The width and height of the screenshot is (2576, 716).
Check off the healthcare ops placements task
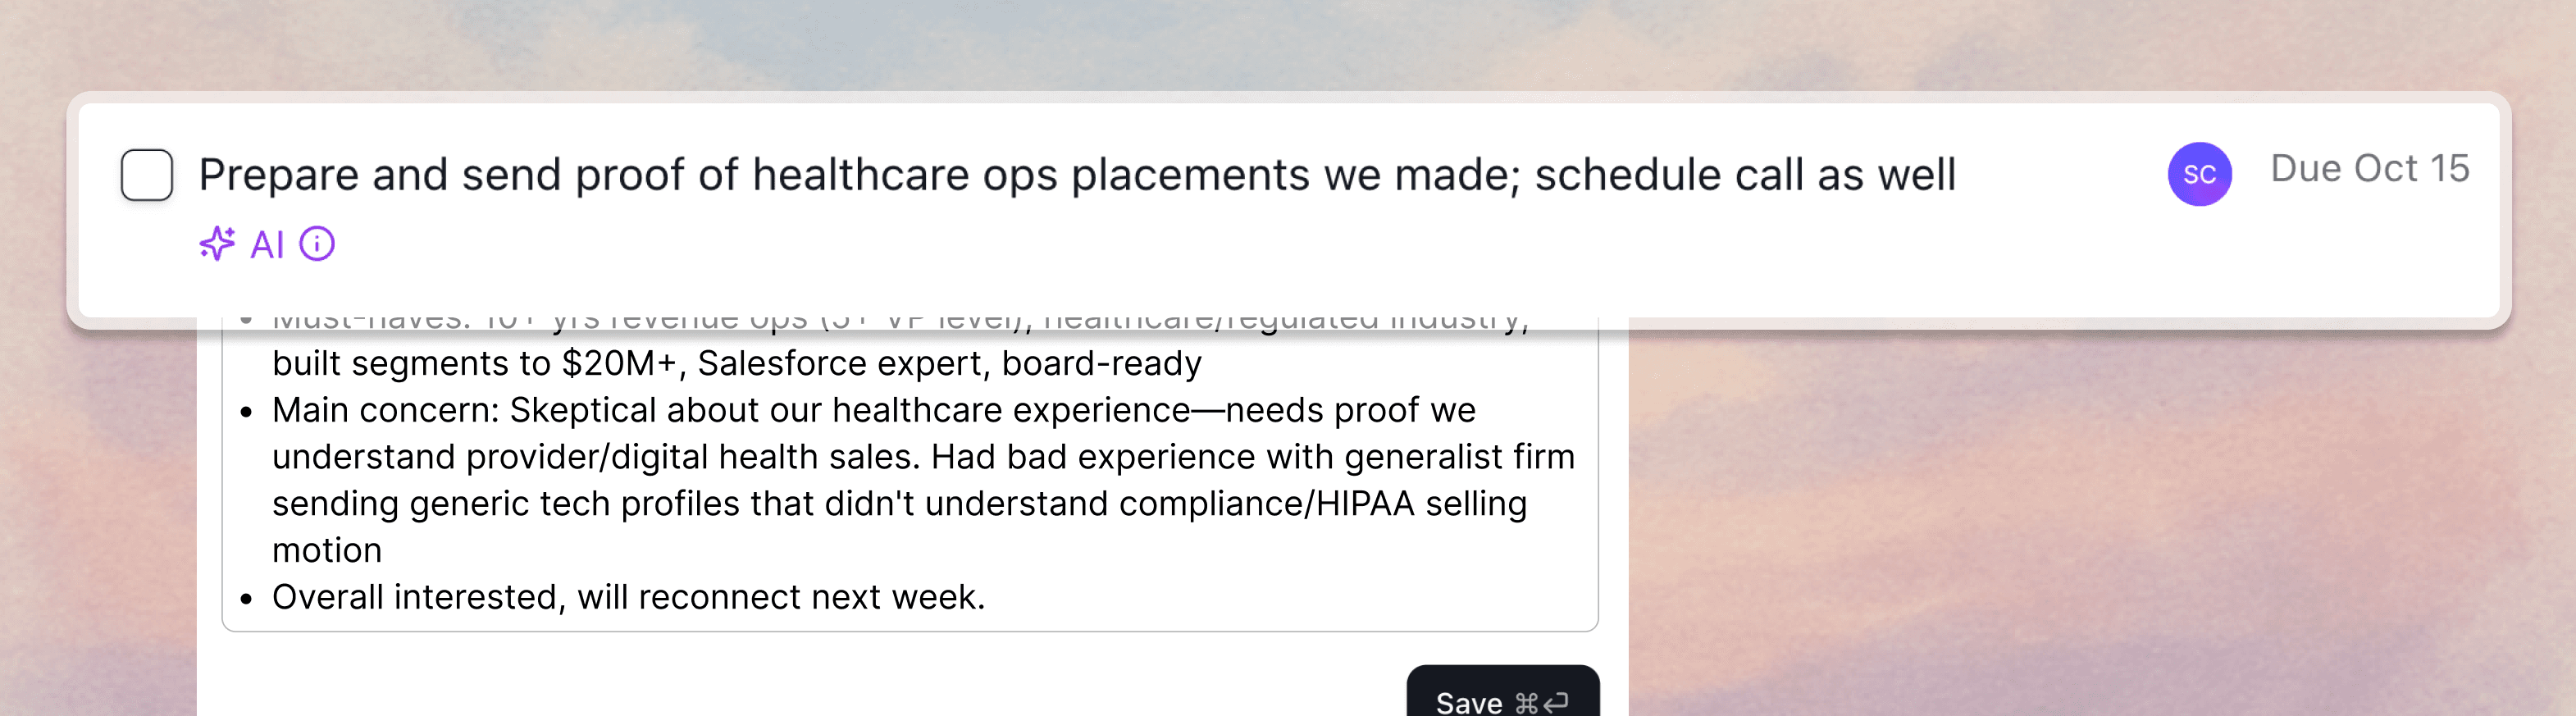146,175
